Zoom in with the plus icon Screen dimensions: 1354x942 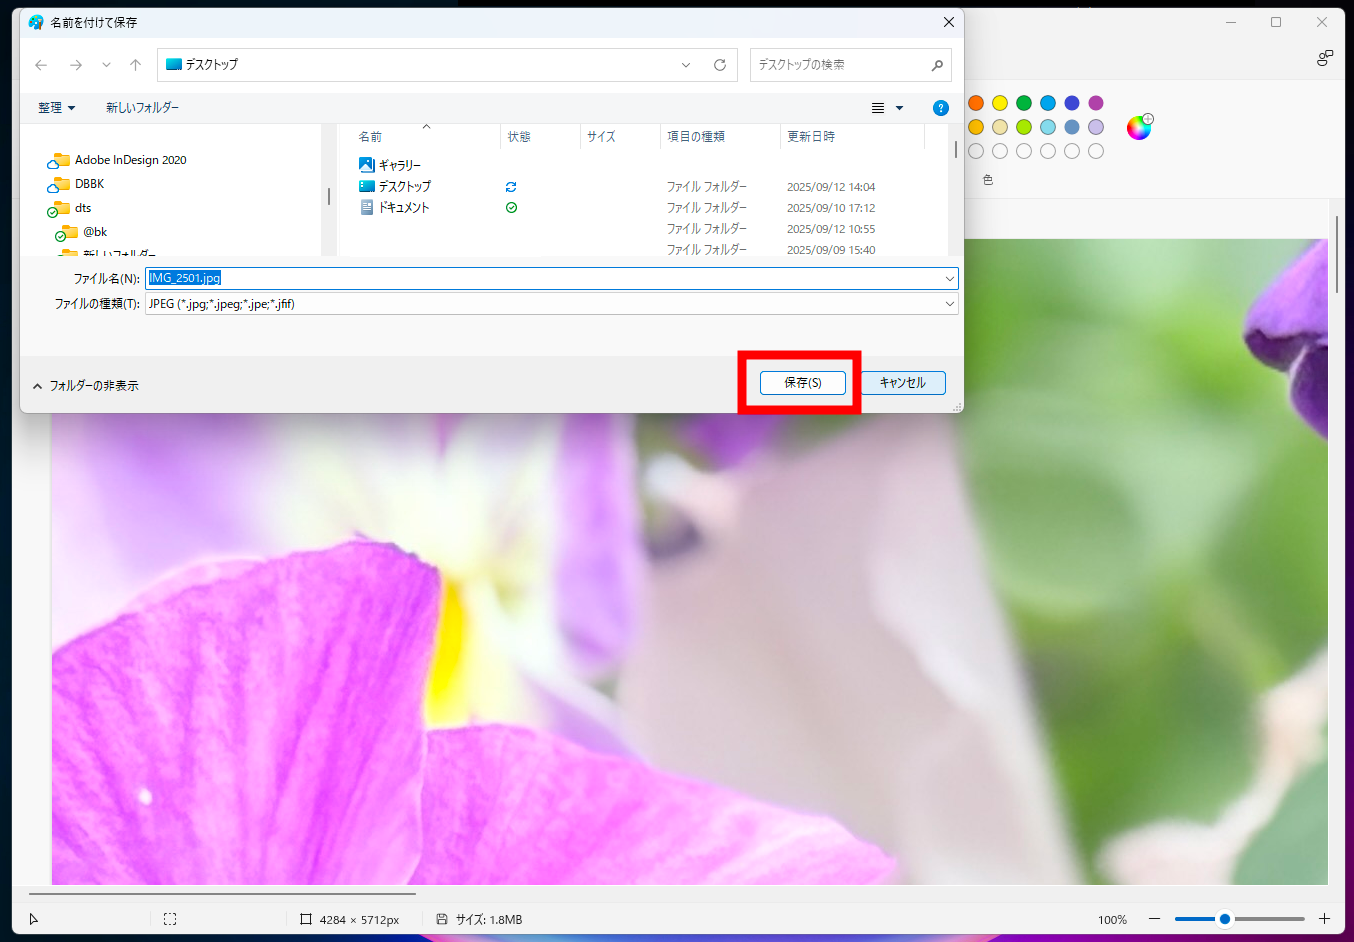pos(1324,919)
